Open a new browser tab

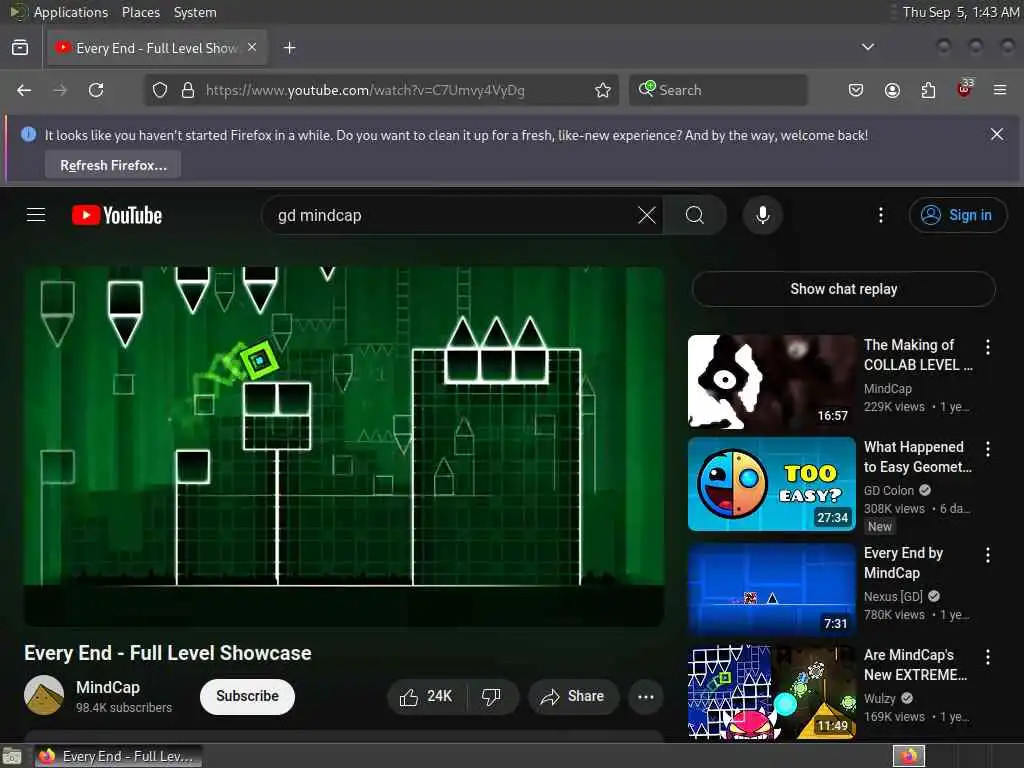(290, 48)
